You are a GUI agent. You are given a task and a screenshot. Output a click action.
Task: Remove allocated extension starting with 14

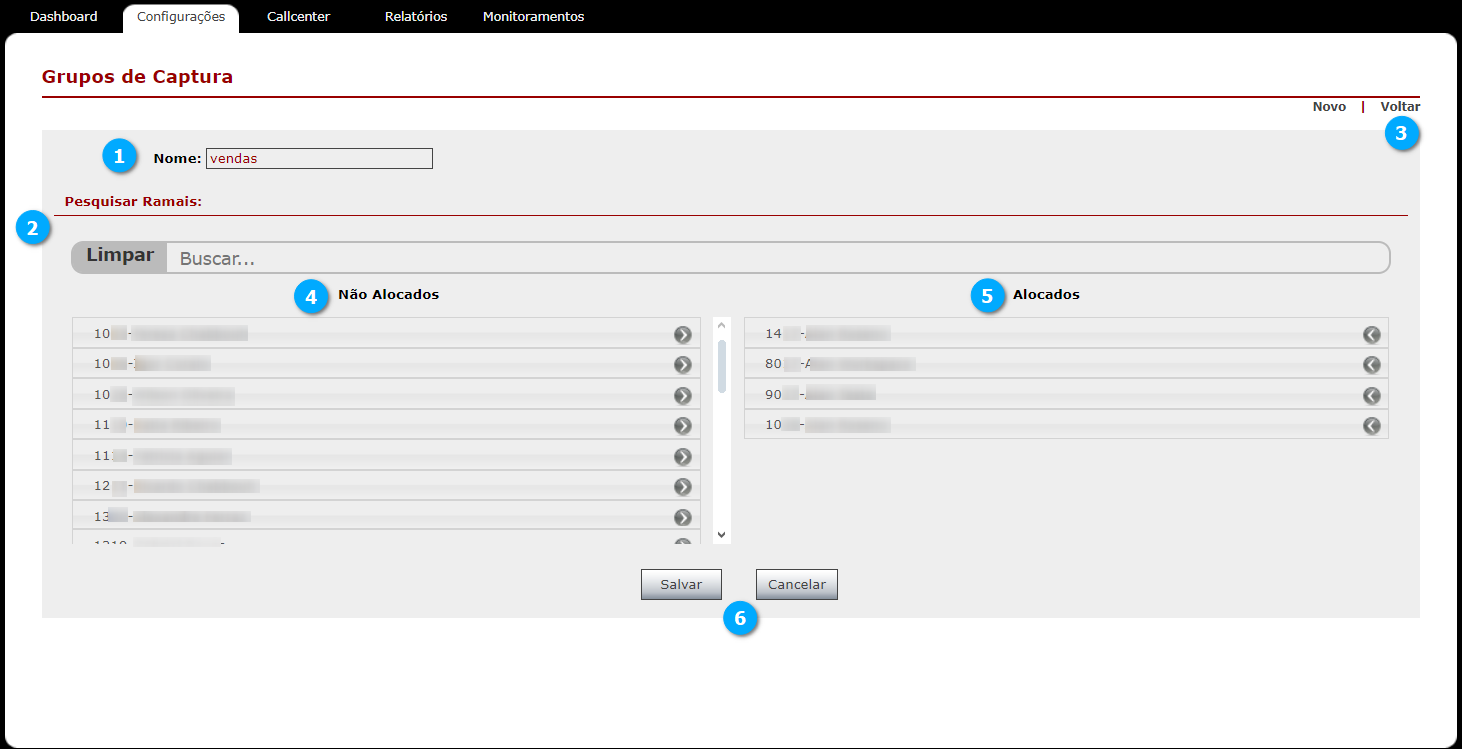[x=1372, y=334]
